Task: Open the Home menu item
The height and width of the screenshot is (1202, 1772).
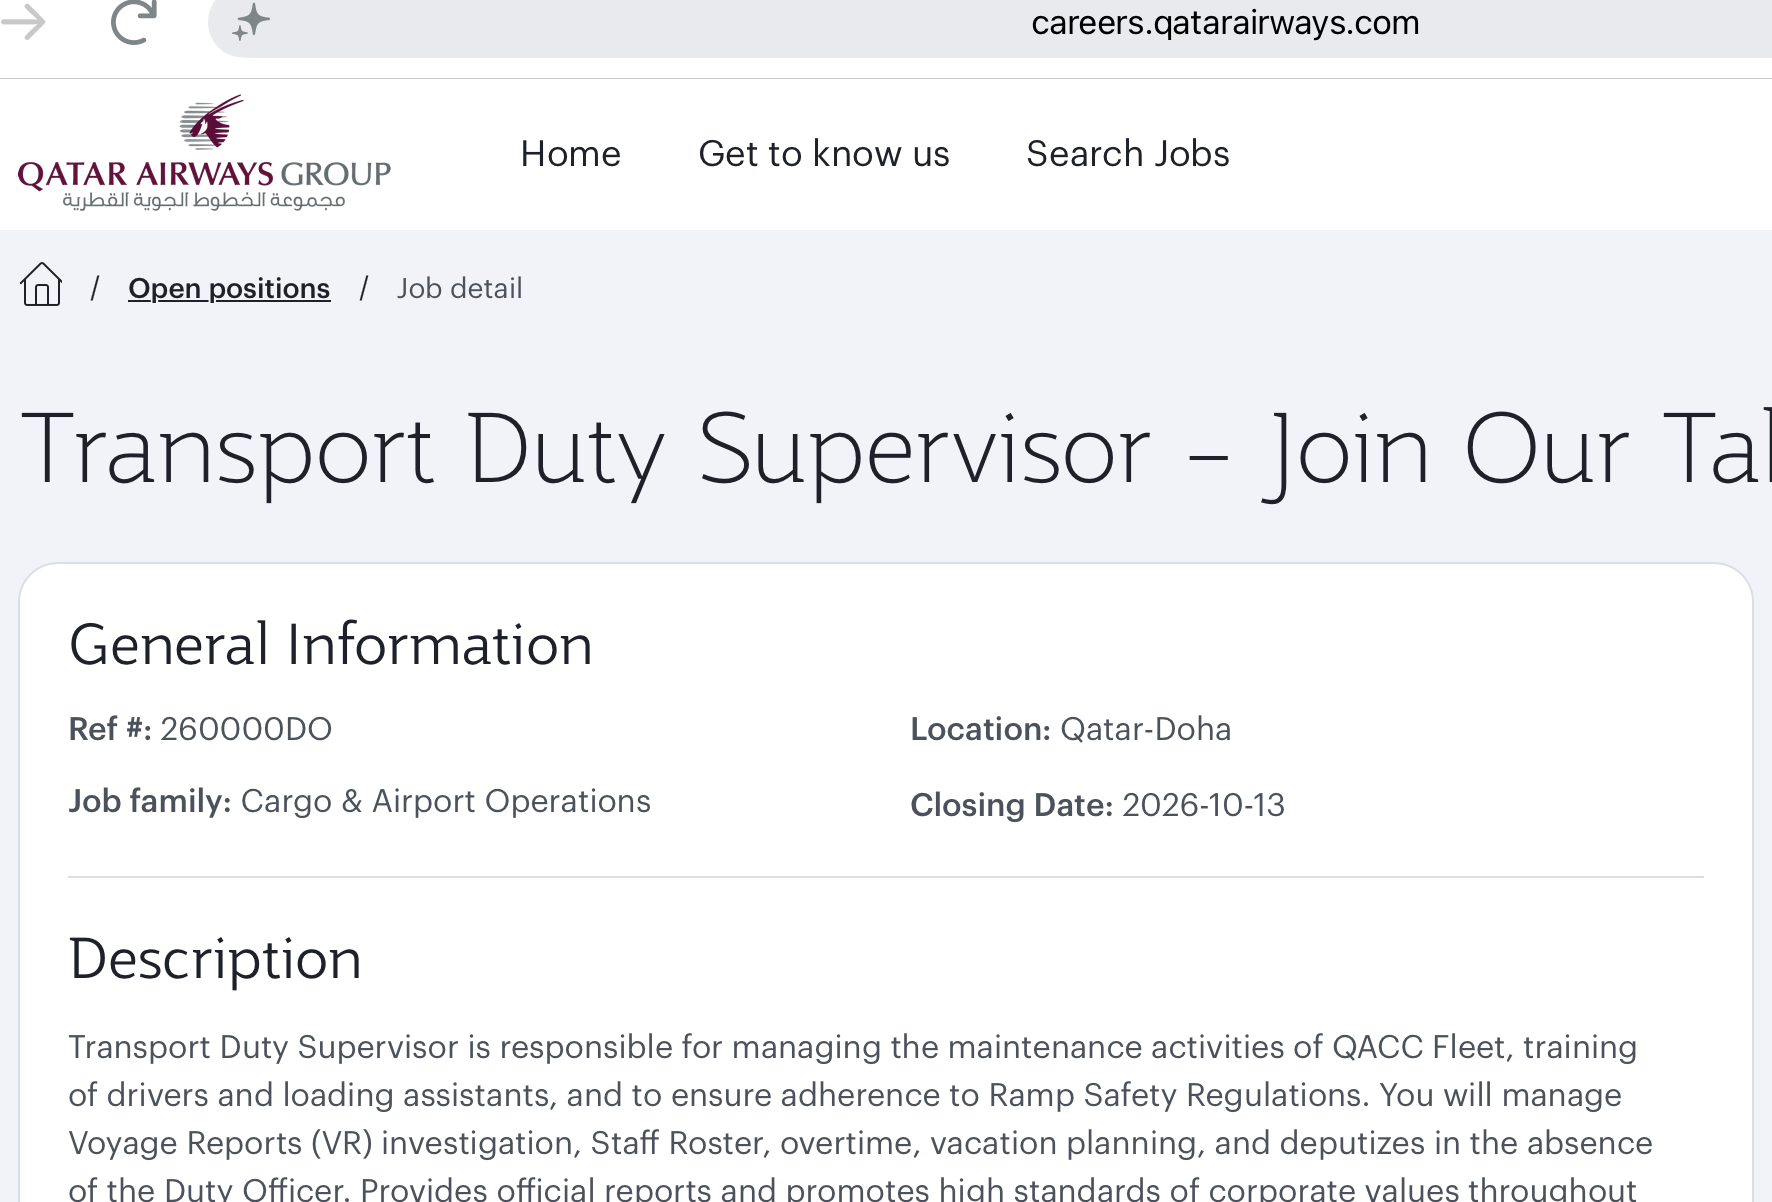Action: tap(570, 154)
